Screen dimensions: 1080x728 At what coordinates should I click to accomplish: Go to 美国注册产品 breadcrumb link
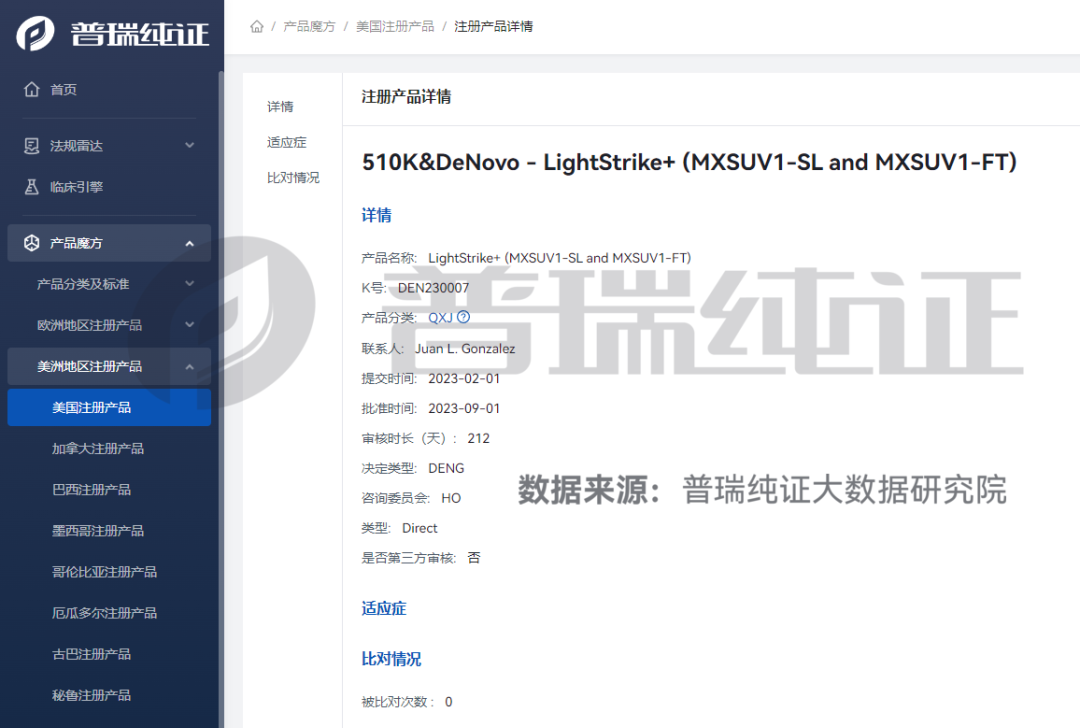tap(395, 26)
